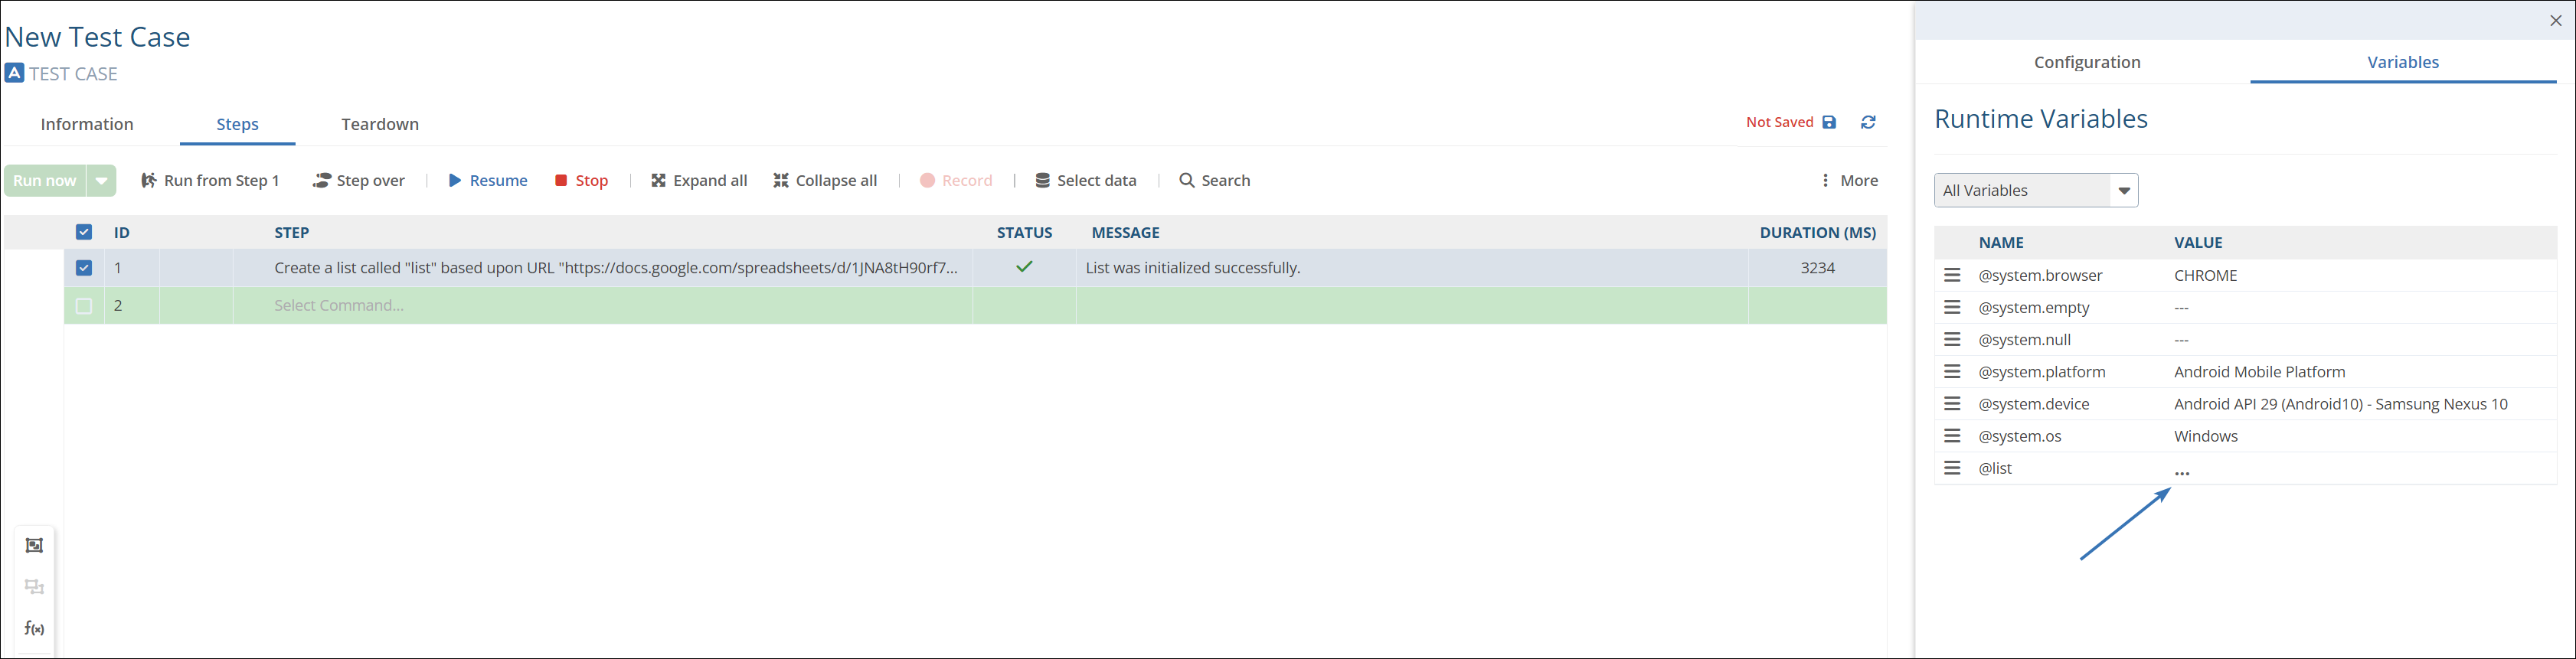The width and height of the screenshot is (2576, 659).
Task: Click the drag handle for @system.browser
Action: point(1952,275)
